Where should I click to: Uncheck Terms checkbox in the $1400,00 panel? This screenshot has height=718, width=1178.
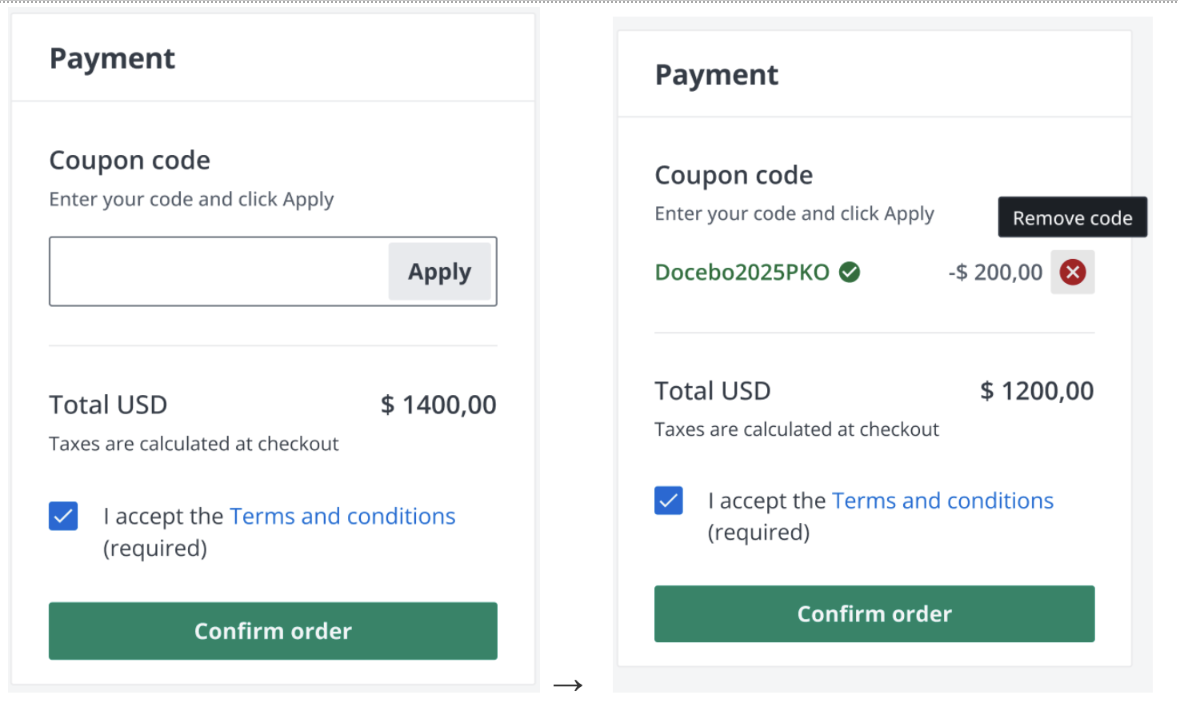click(63, 516)
